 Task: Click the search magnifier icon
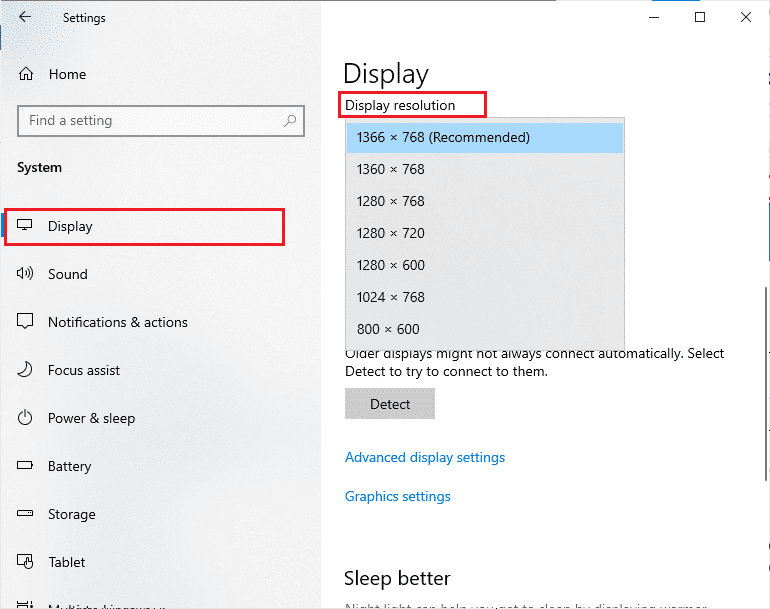point(291,121)
